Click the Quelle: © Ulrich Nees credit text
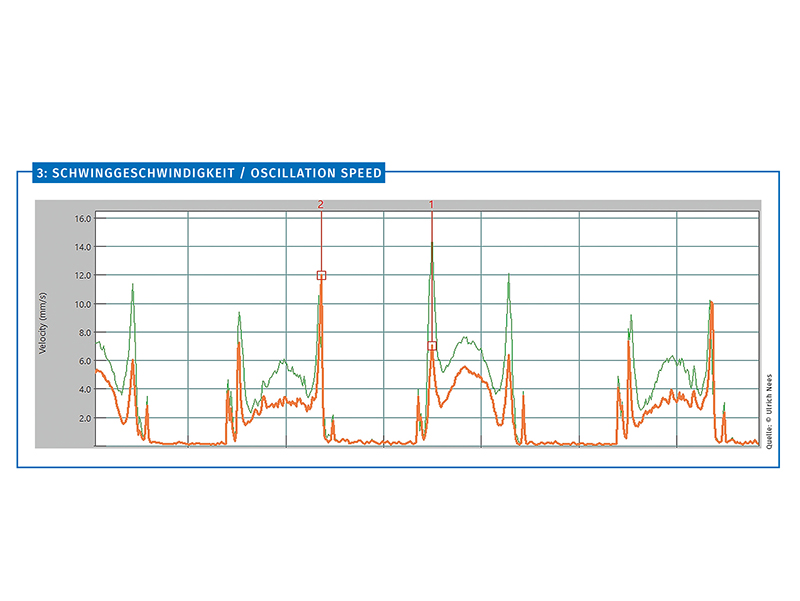800x601 pixels. point(769,412)
